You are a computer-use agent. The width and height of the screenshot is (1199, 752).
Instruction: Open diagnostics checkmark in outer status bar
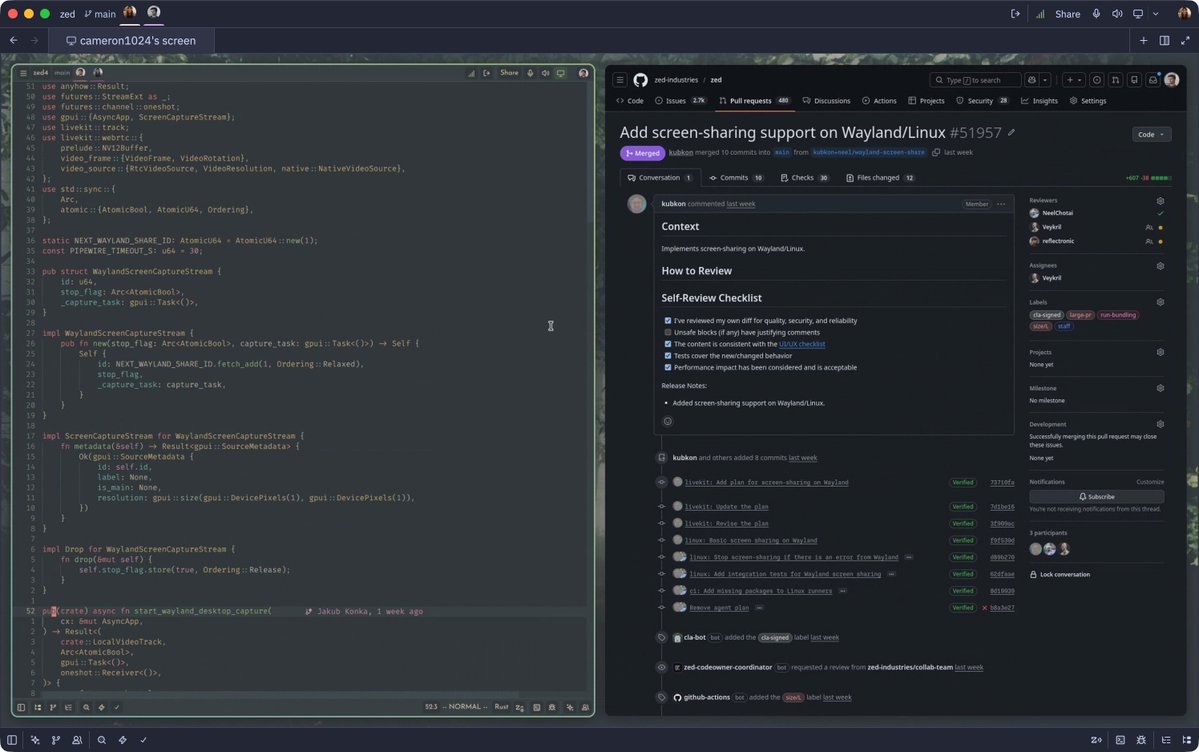(143, 740)
